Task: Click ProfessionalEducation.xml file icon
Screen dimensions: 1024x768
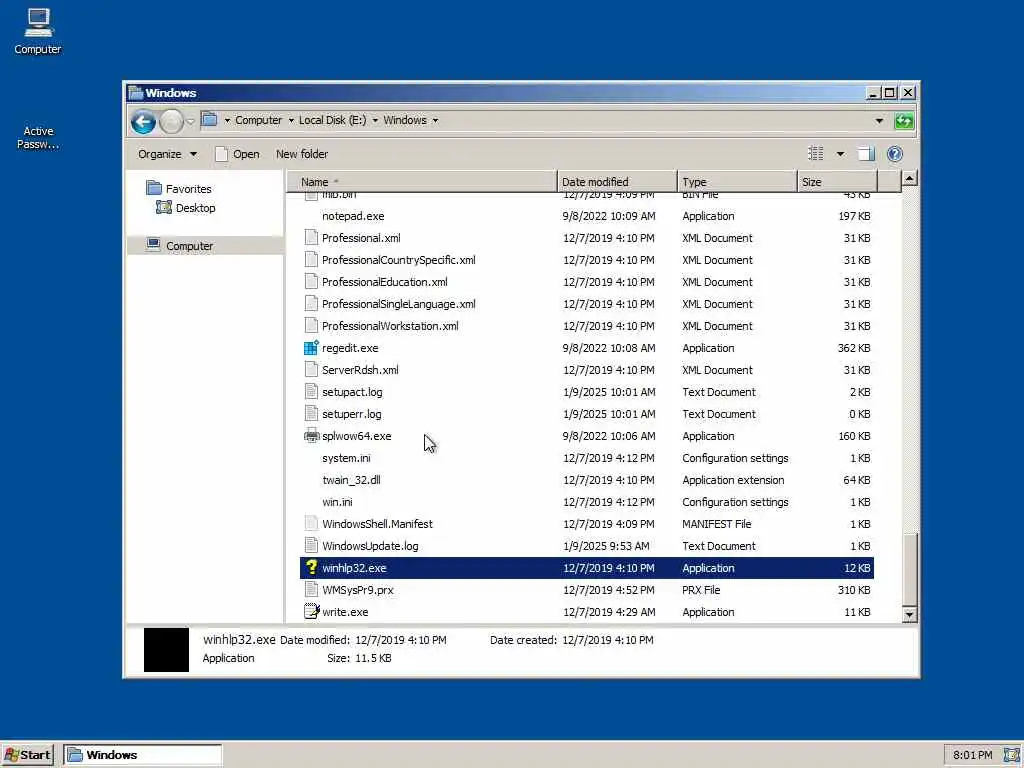Action: [312, 282]
